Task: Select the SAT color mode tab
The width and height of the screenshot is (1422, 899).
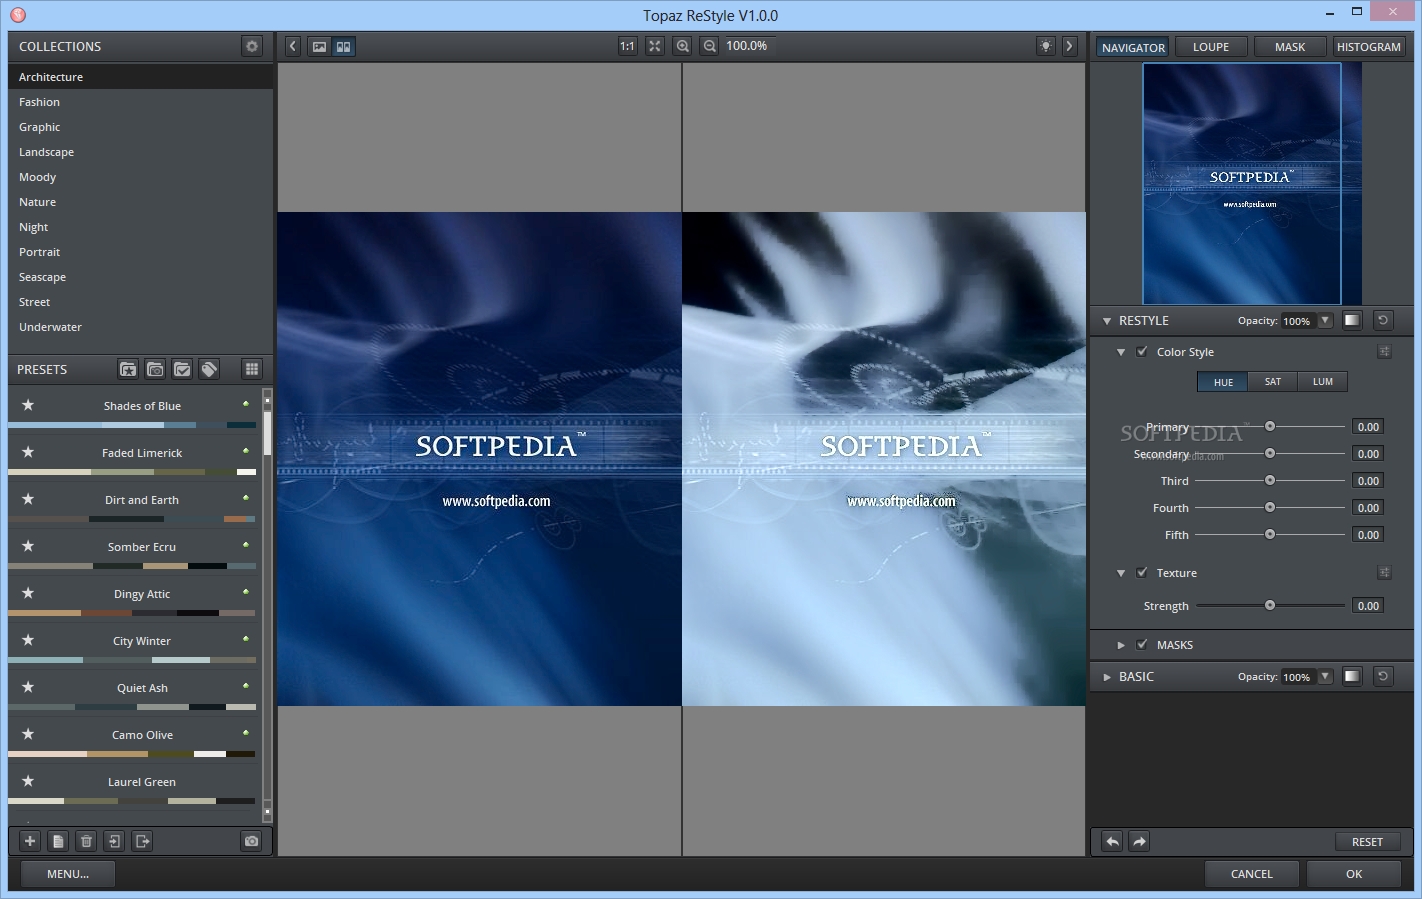Action: click(x=1273, y=381)
